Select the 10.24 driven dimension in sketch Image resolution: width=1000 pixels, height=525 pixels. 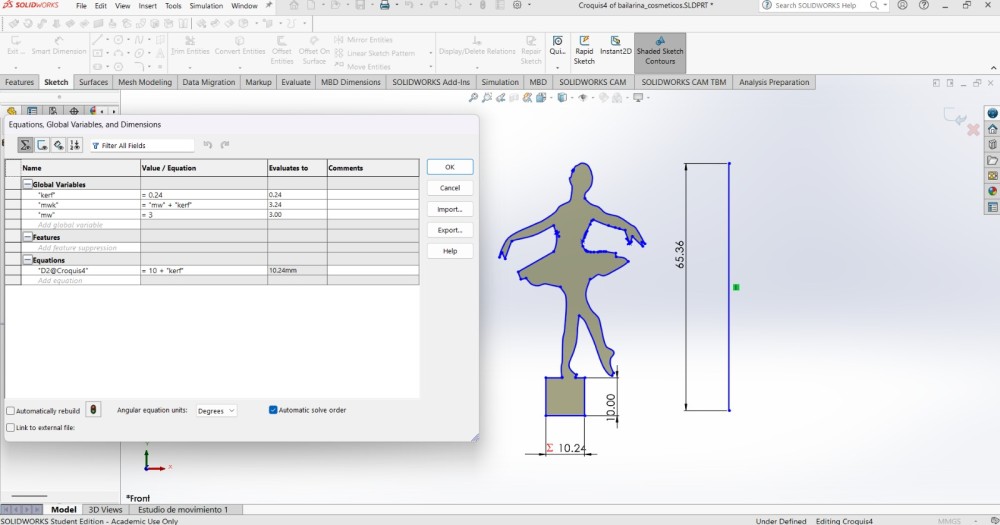[x=571, y=448]
